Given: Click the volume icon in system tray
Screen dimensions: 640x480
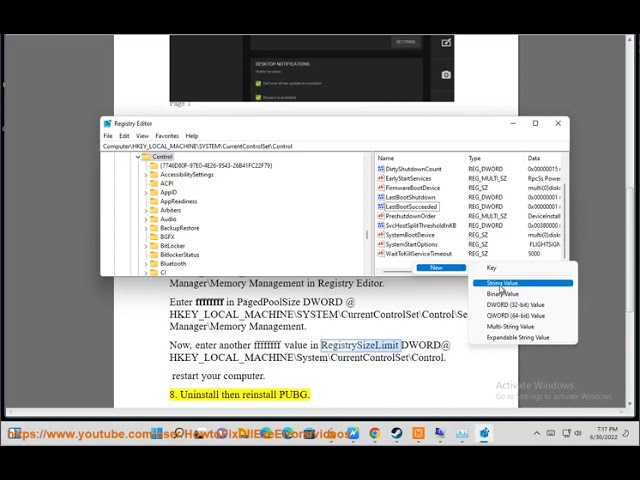Looking at the screenshot, I should [578, 433].
